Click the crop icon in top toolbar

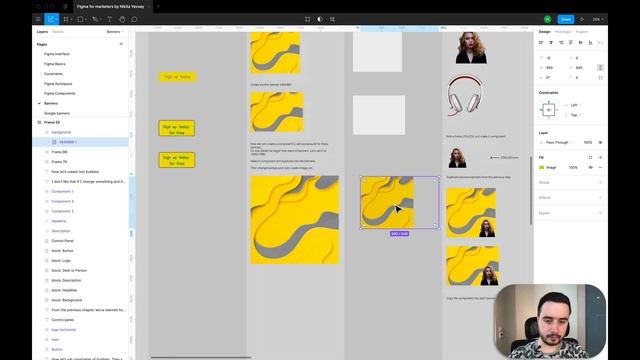(332, 19)
